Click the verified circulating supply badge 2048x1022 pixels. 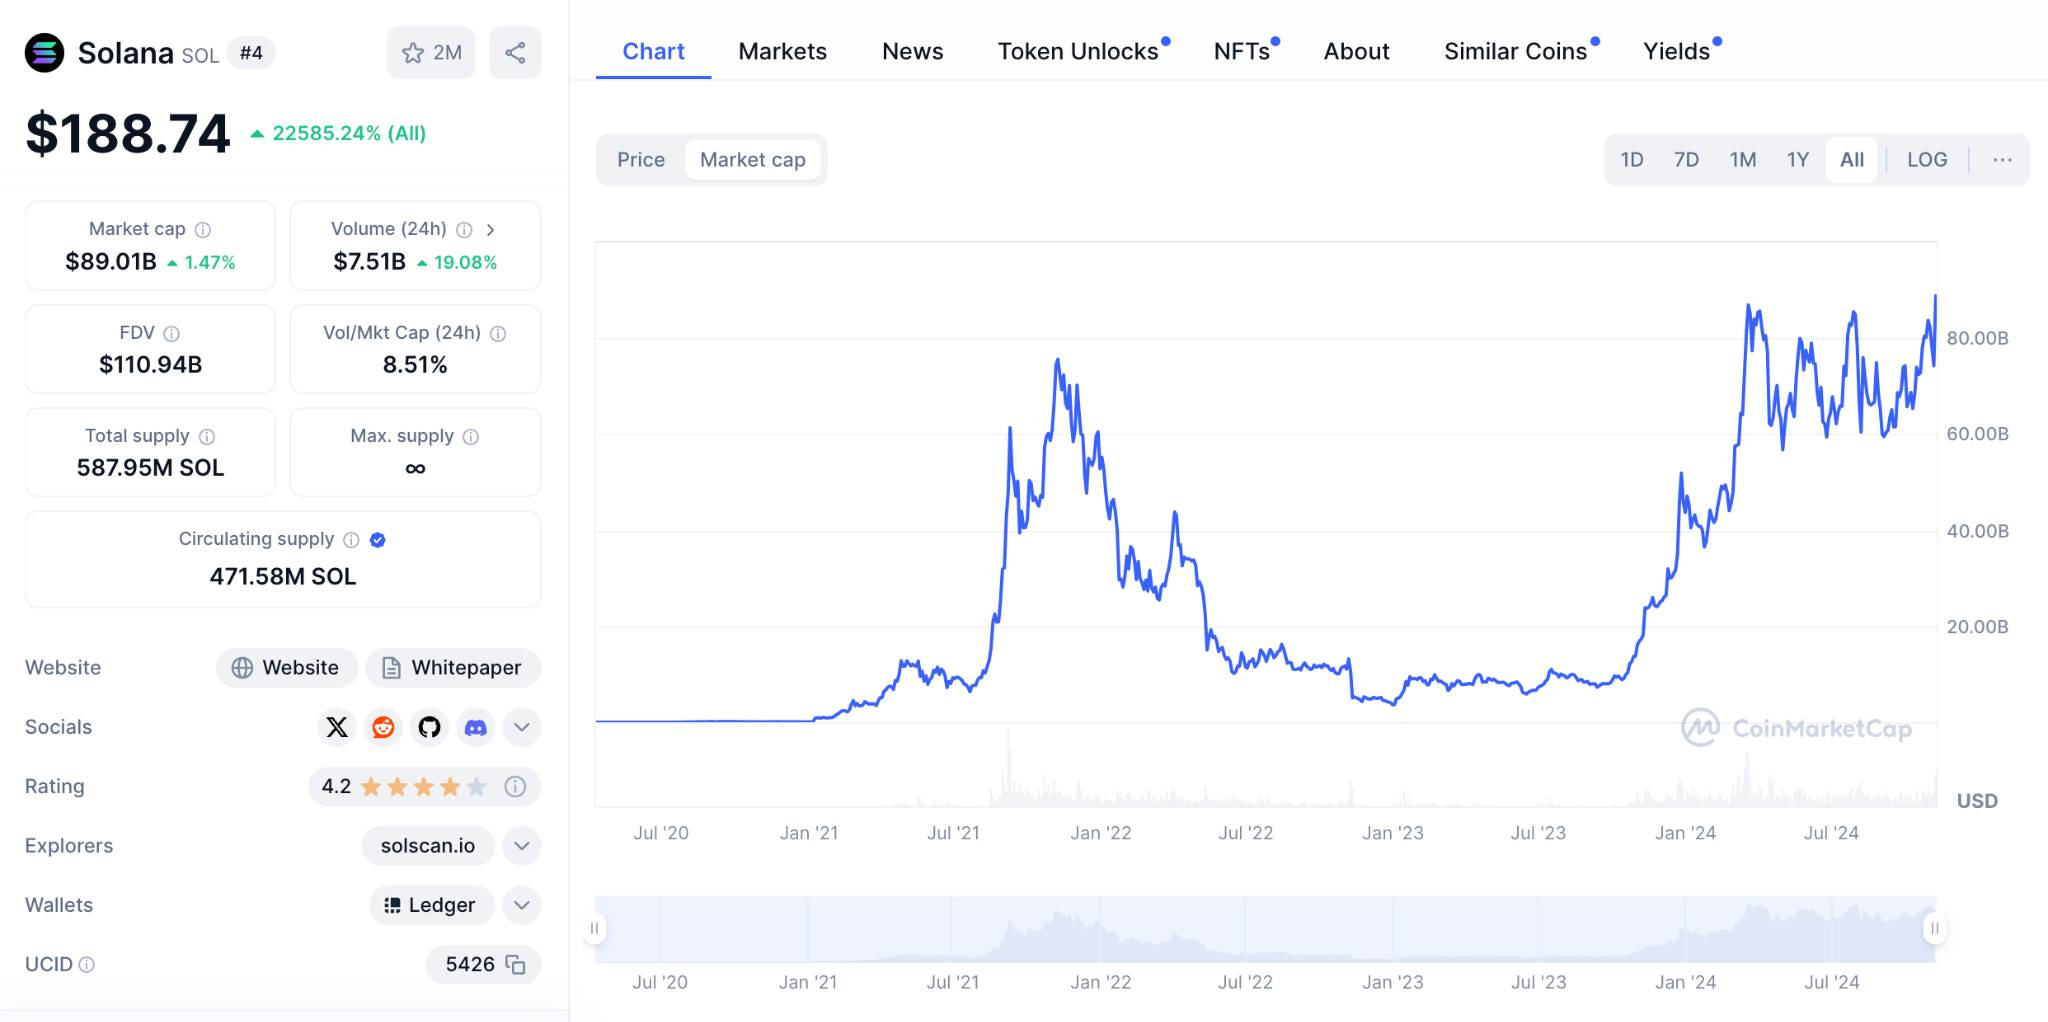coord(378,540)
